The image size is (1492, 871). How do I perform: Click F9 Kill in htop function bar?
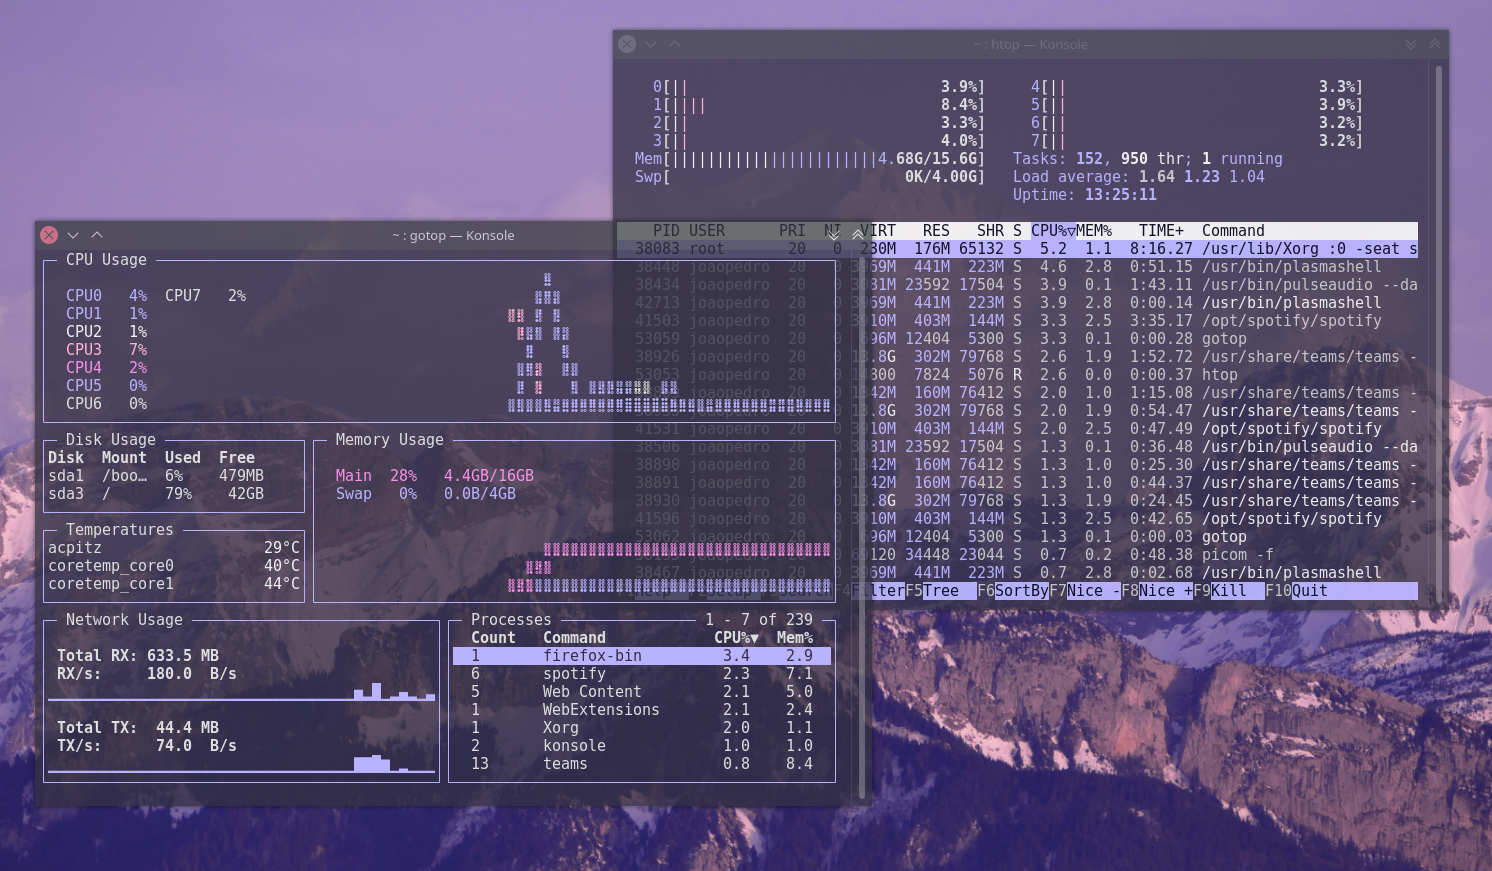pyautogui.click(x=1228, y=591)
